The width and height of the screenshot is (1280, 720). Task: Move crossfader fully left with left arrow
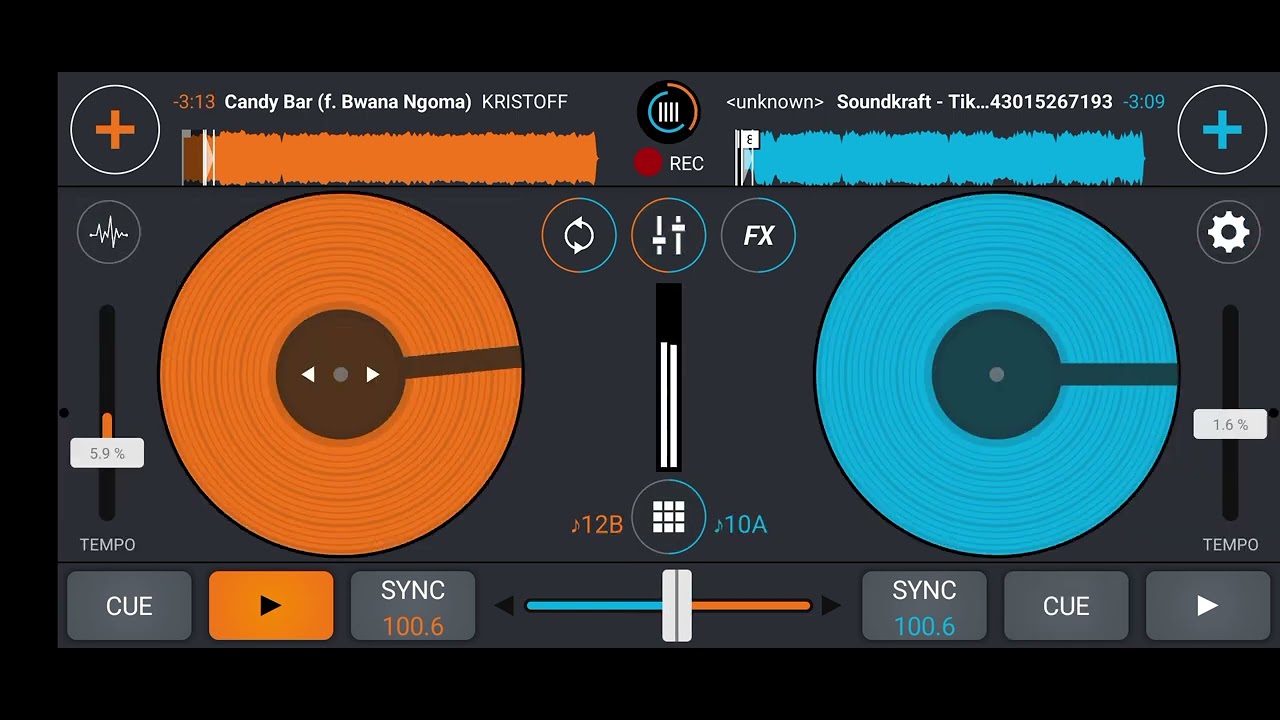pyautogui.click(x=505, y=605)
